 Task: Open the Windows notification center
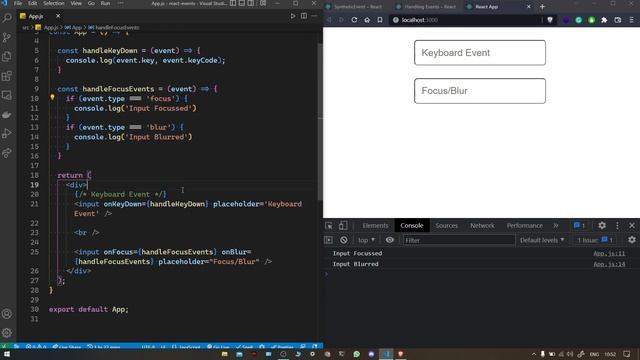point(627,354)
